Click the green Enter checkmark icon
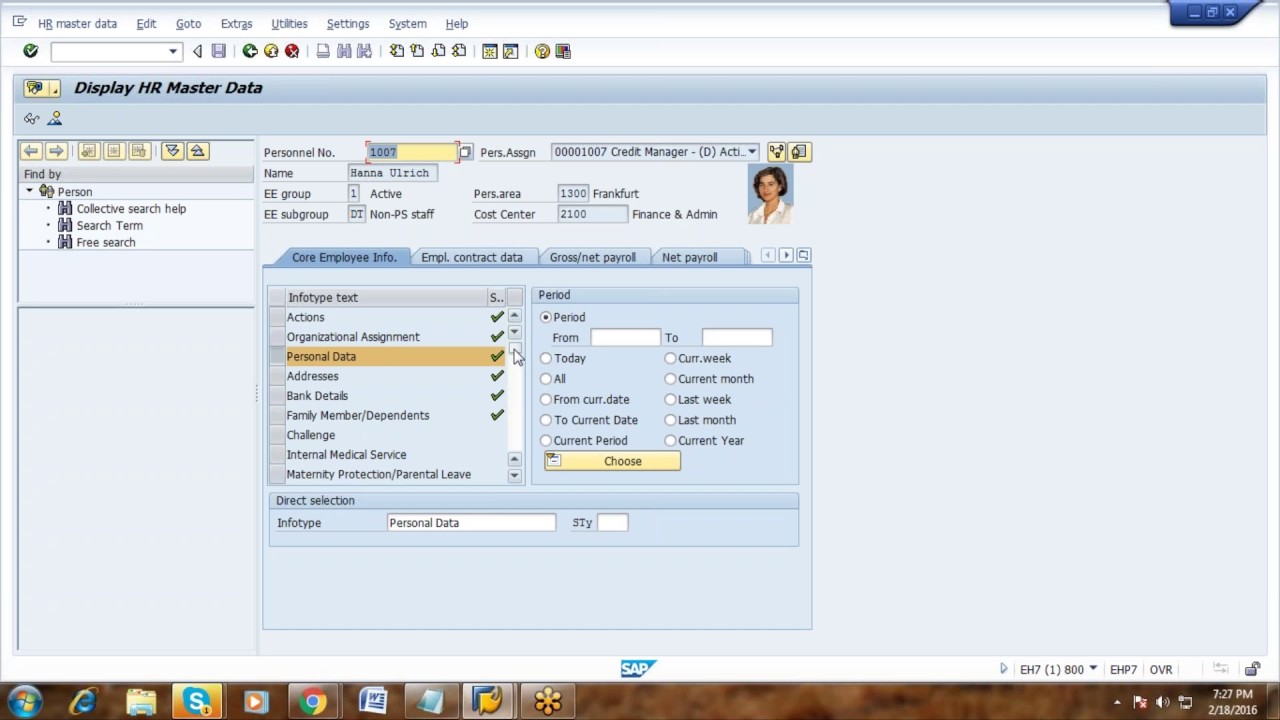This screenshot has width=1280, height=720. click(30, 51)
